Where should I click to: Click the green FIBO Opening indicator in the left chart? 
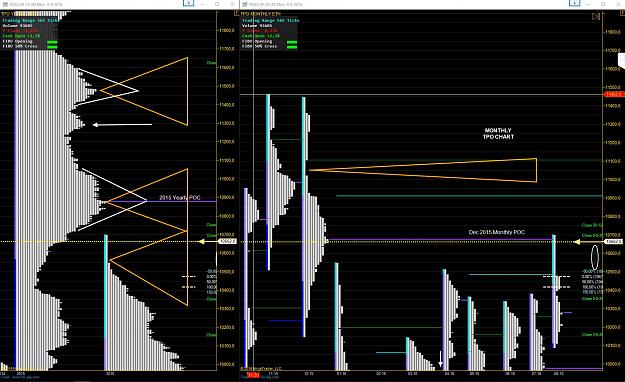coord(52,42)
